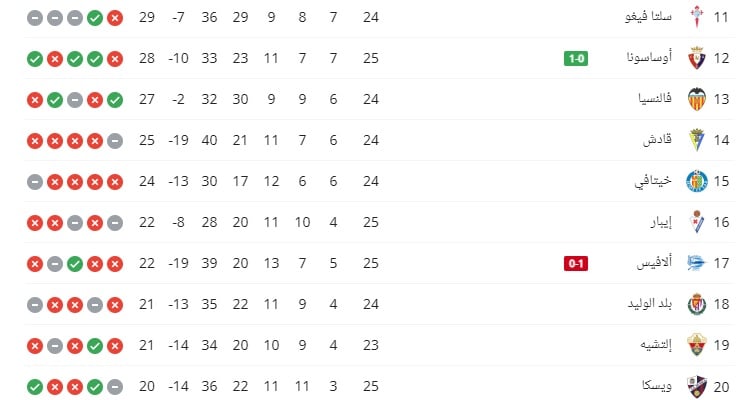Click the Eibar club crest
The height and width of the screenshot is (400, 746).
(697, 222)
